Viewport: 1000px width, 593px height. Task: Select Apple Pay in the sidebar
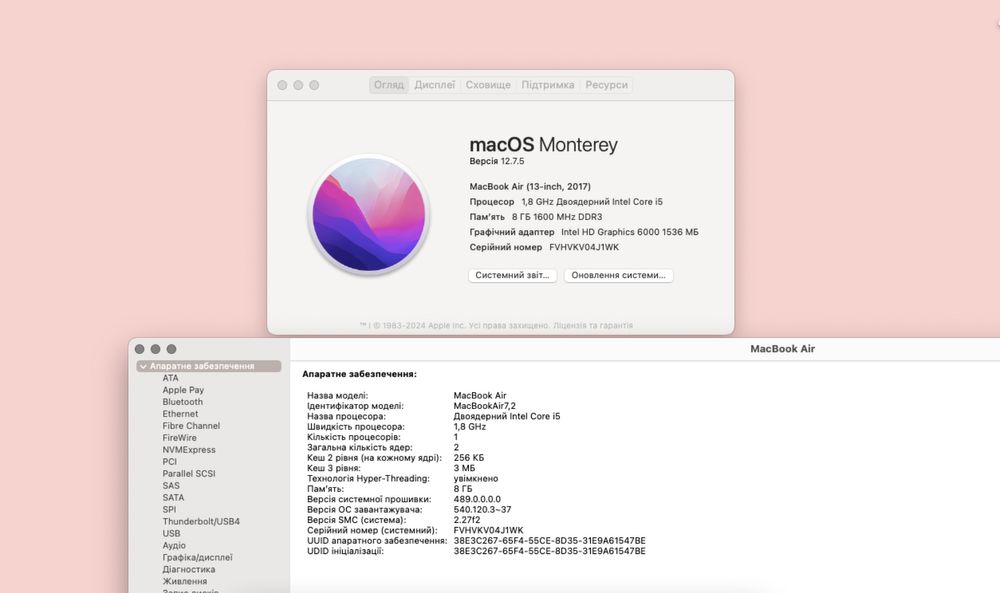pyautogui.click(x=183, y=390)
